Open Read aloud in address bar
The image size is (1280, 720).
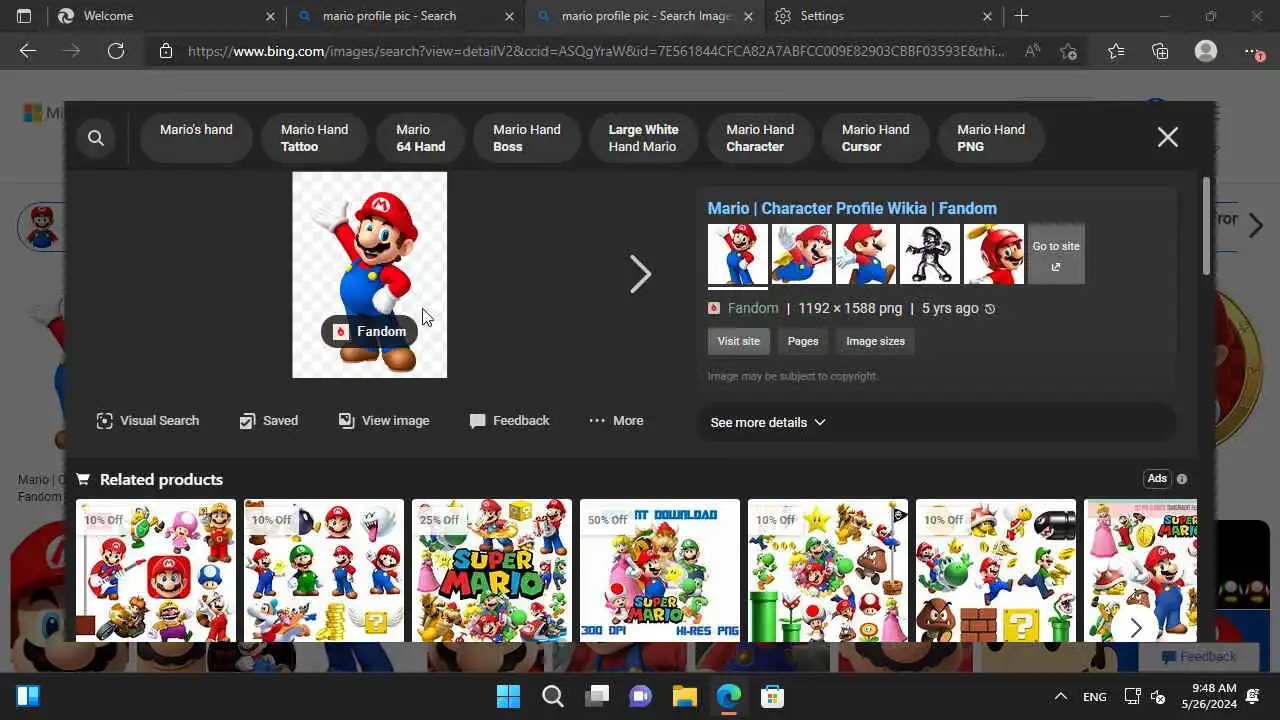click(1033, 51)
